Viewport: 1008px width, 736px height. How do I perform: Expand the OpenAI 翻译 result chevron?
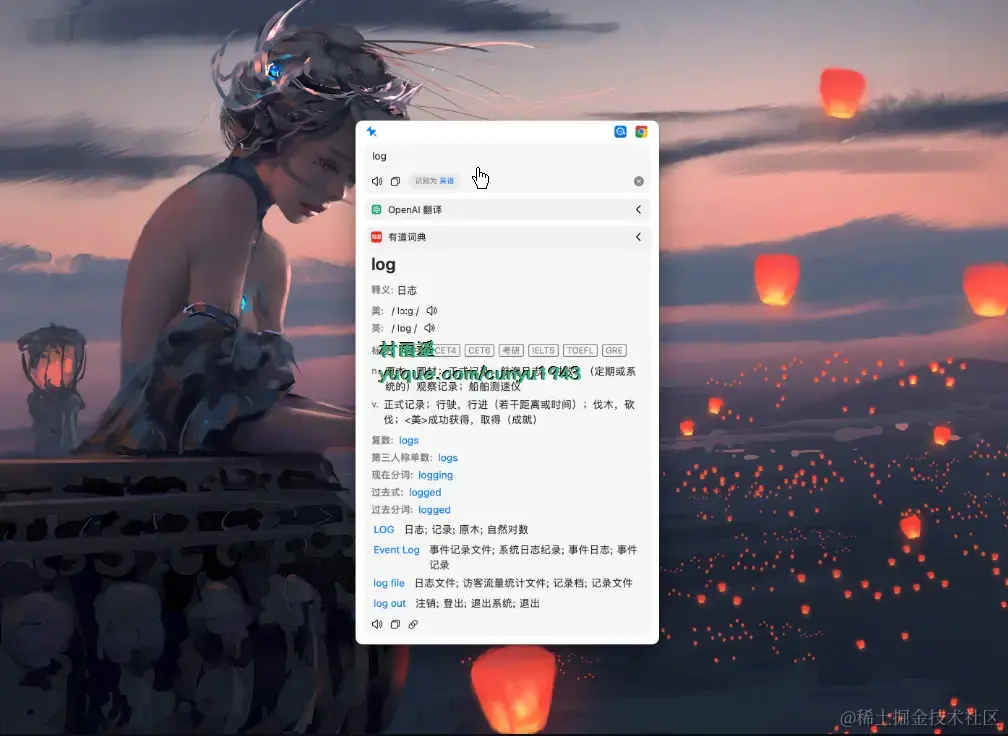point(638,210)
